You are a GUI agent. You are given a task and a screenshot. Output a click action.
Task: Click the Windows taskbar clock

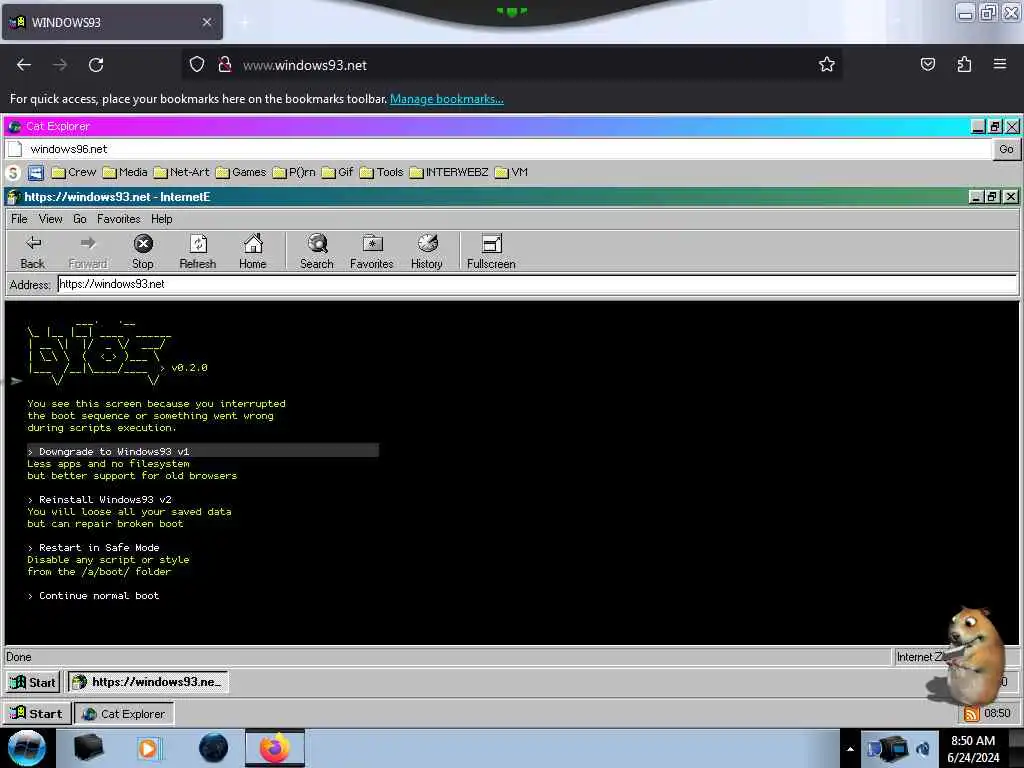point(972,749)
